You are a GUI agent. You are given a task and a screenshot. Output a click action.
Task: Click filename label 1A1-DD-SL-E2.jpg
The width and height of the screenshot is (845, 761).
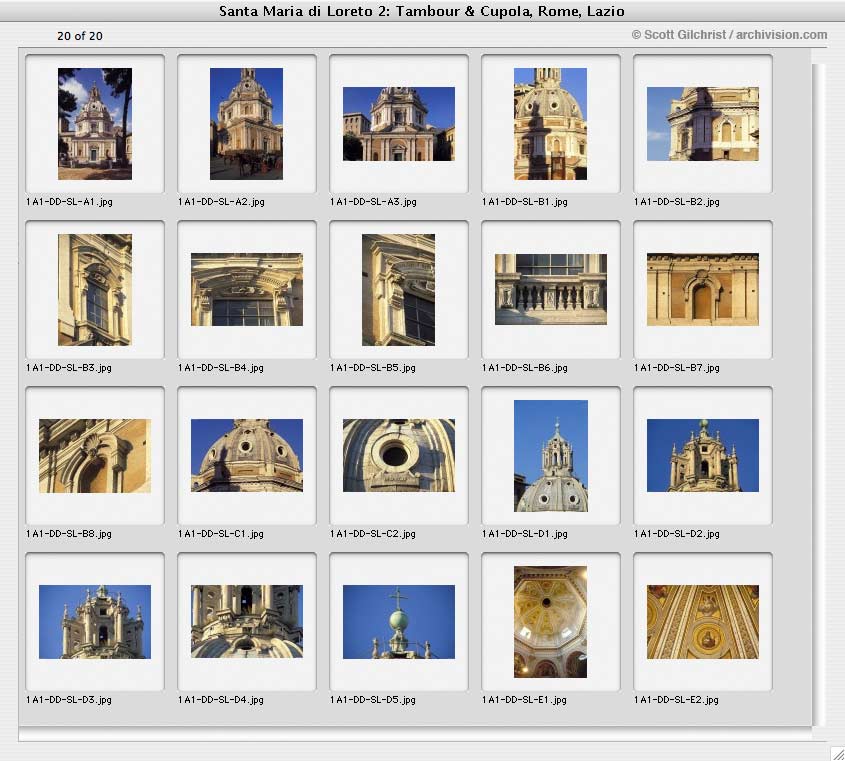click(676, 700)
